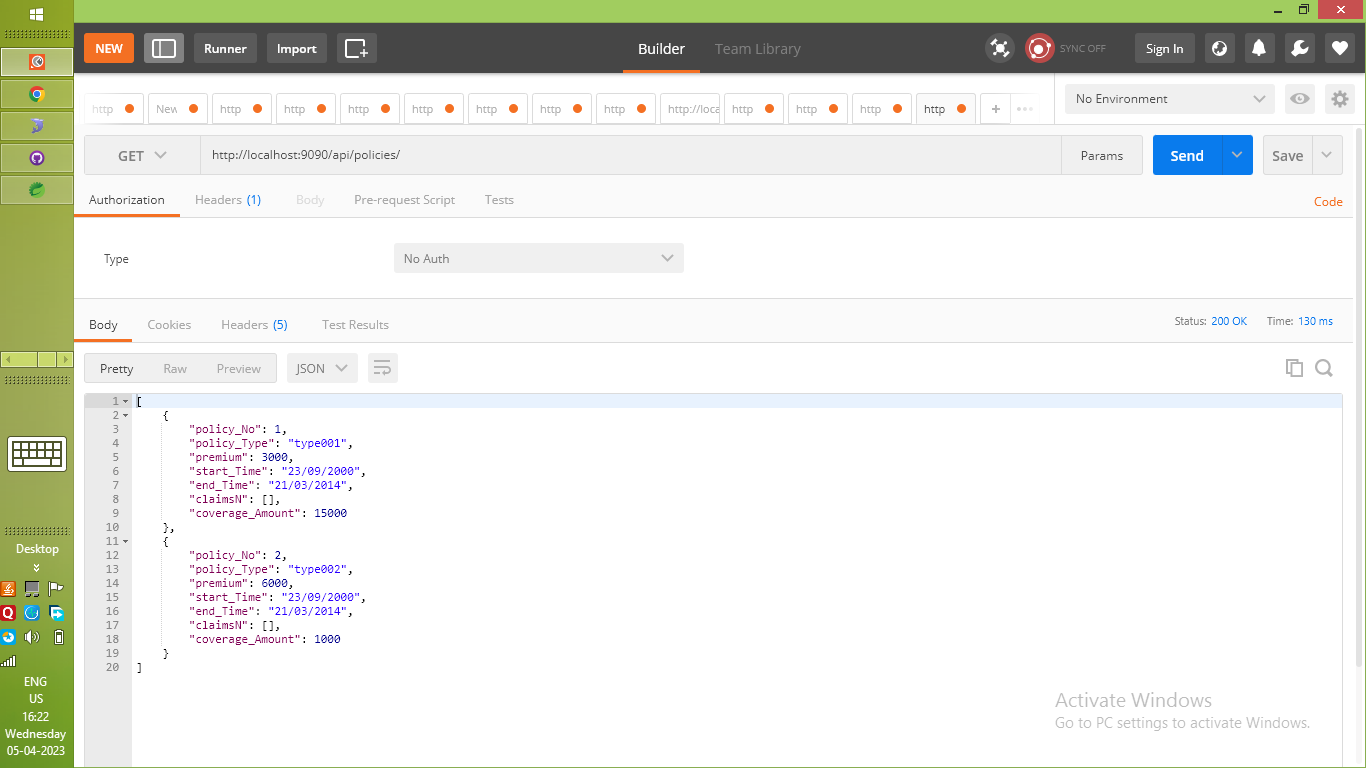Open the JSON format dropdown

322,368
